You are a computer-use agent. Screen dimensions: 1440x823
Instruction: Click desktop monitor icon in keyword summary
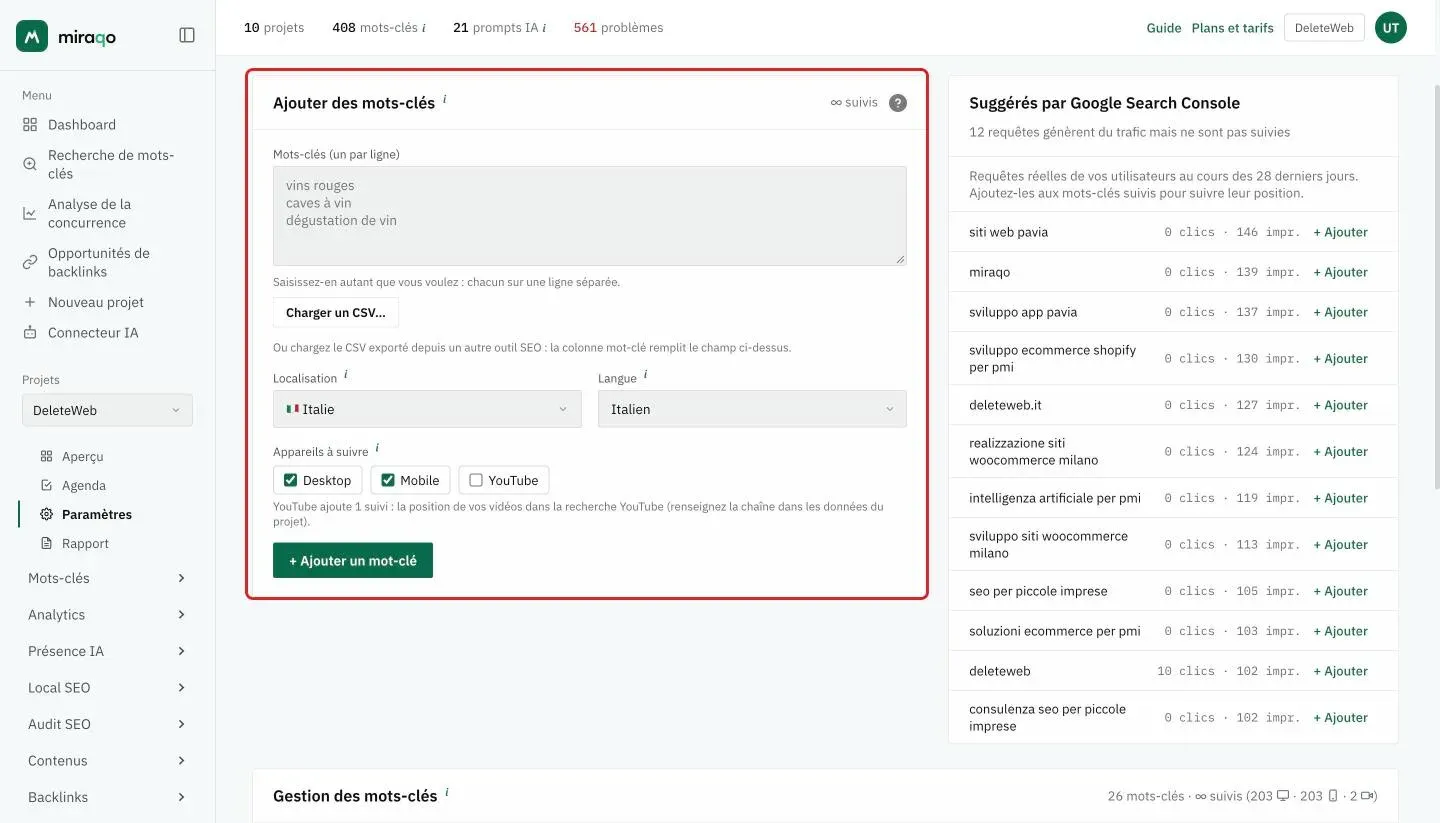pos(1283,796)
